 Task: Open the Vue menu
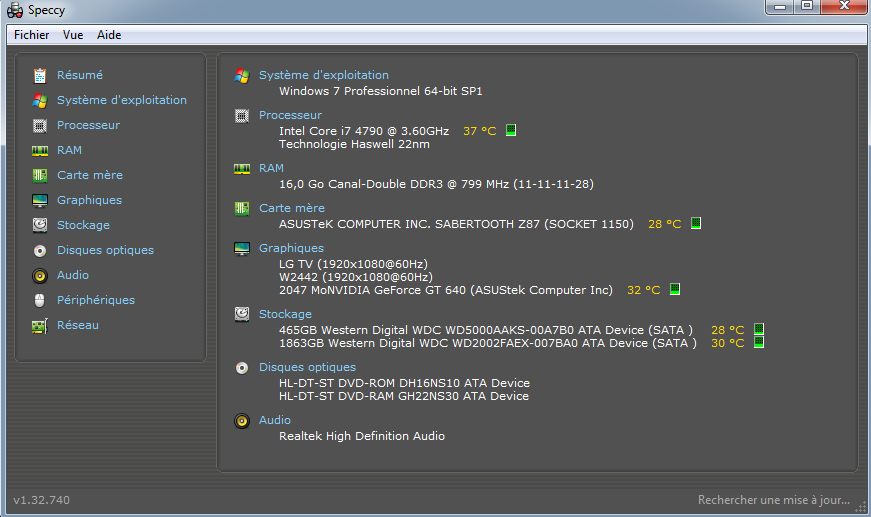(73, 35)
